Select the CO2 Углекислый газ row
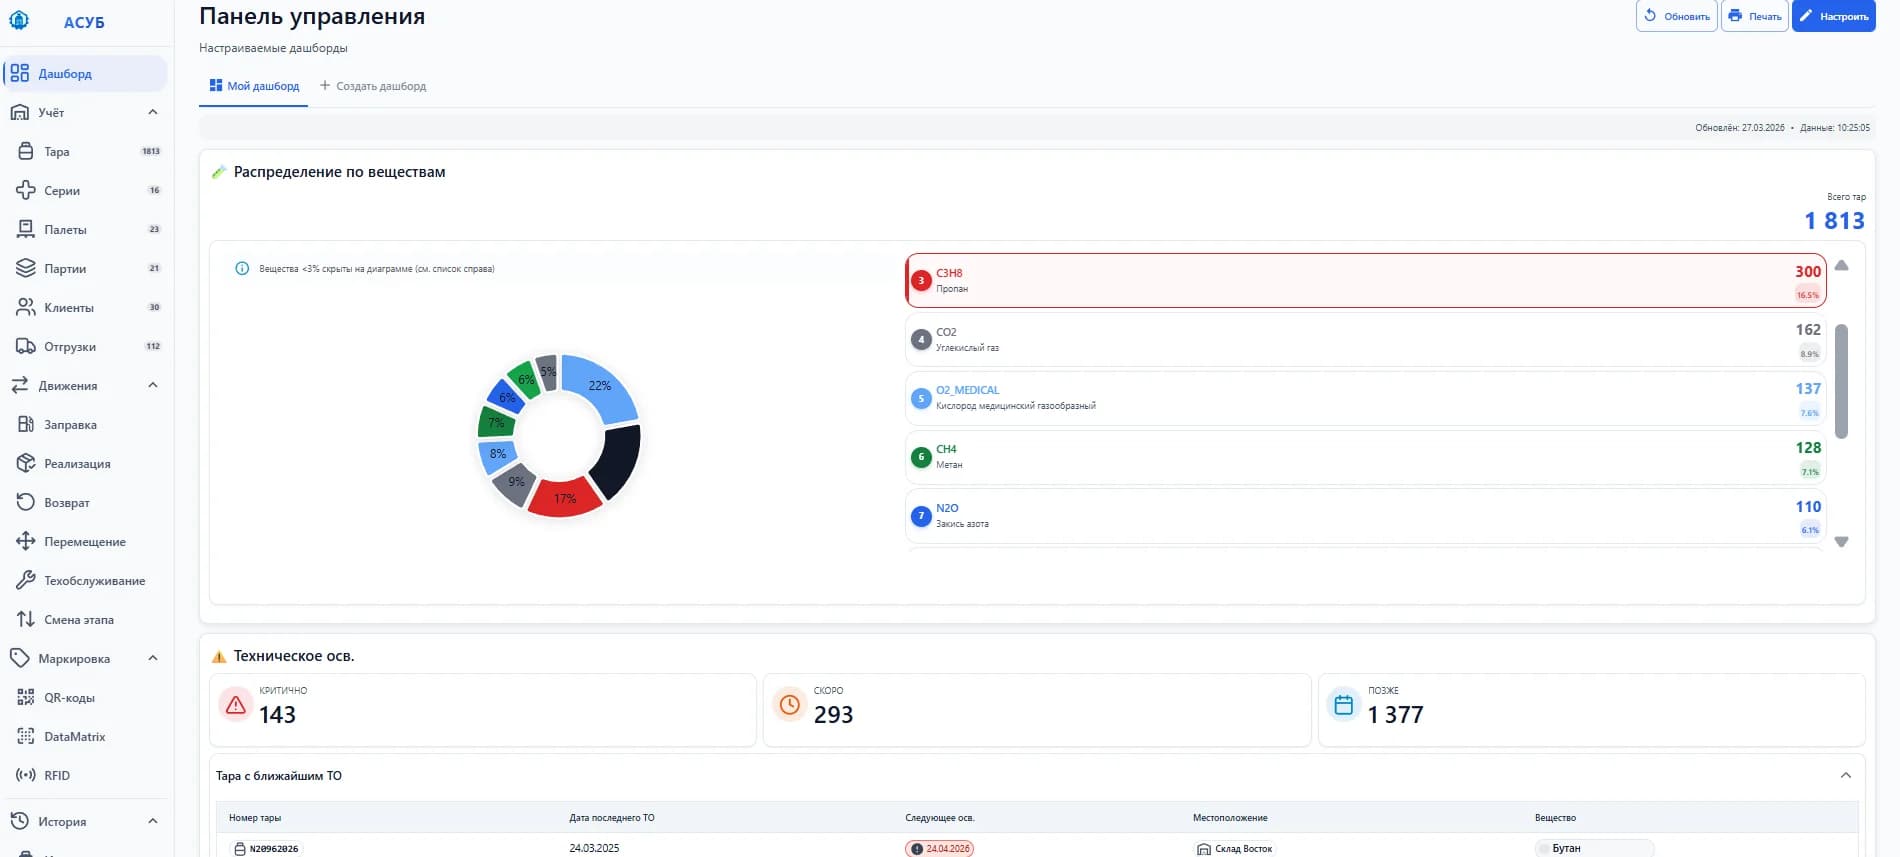 tap(1366, 339)
